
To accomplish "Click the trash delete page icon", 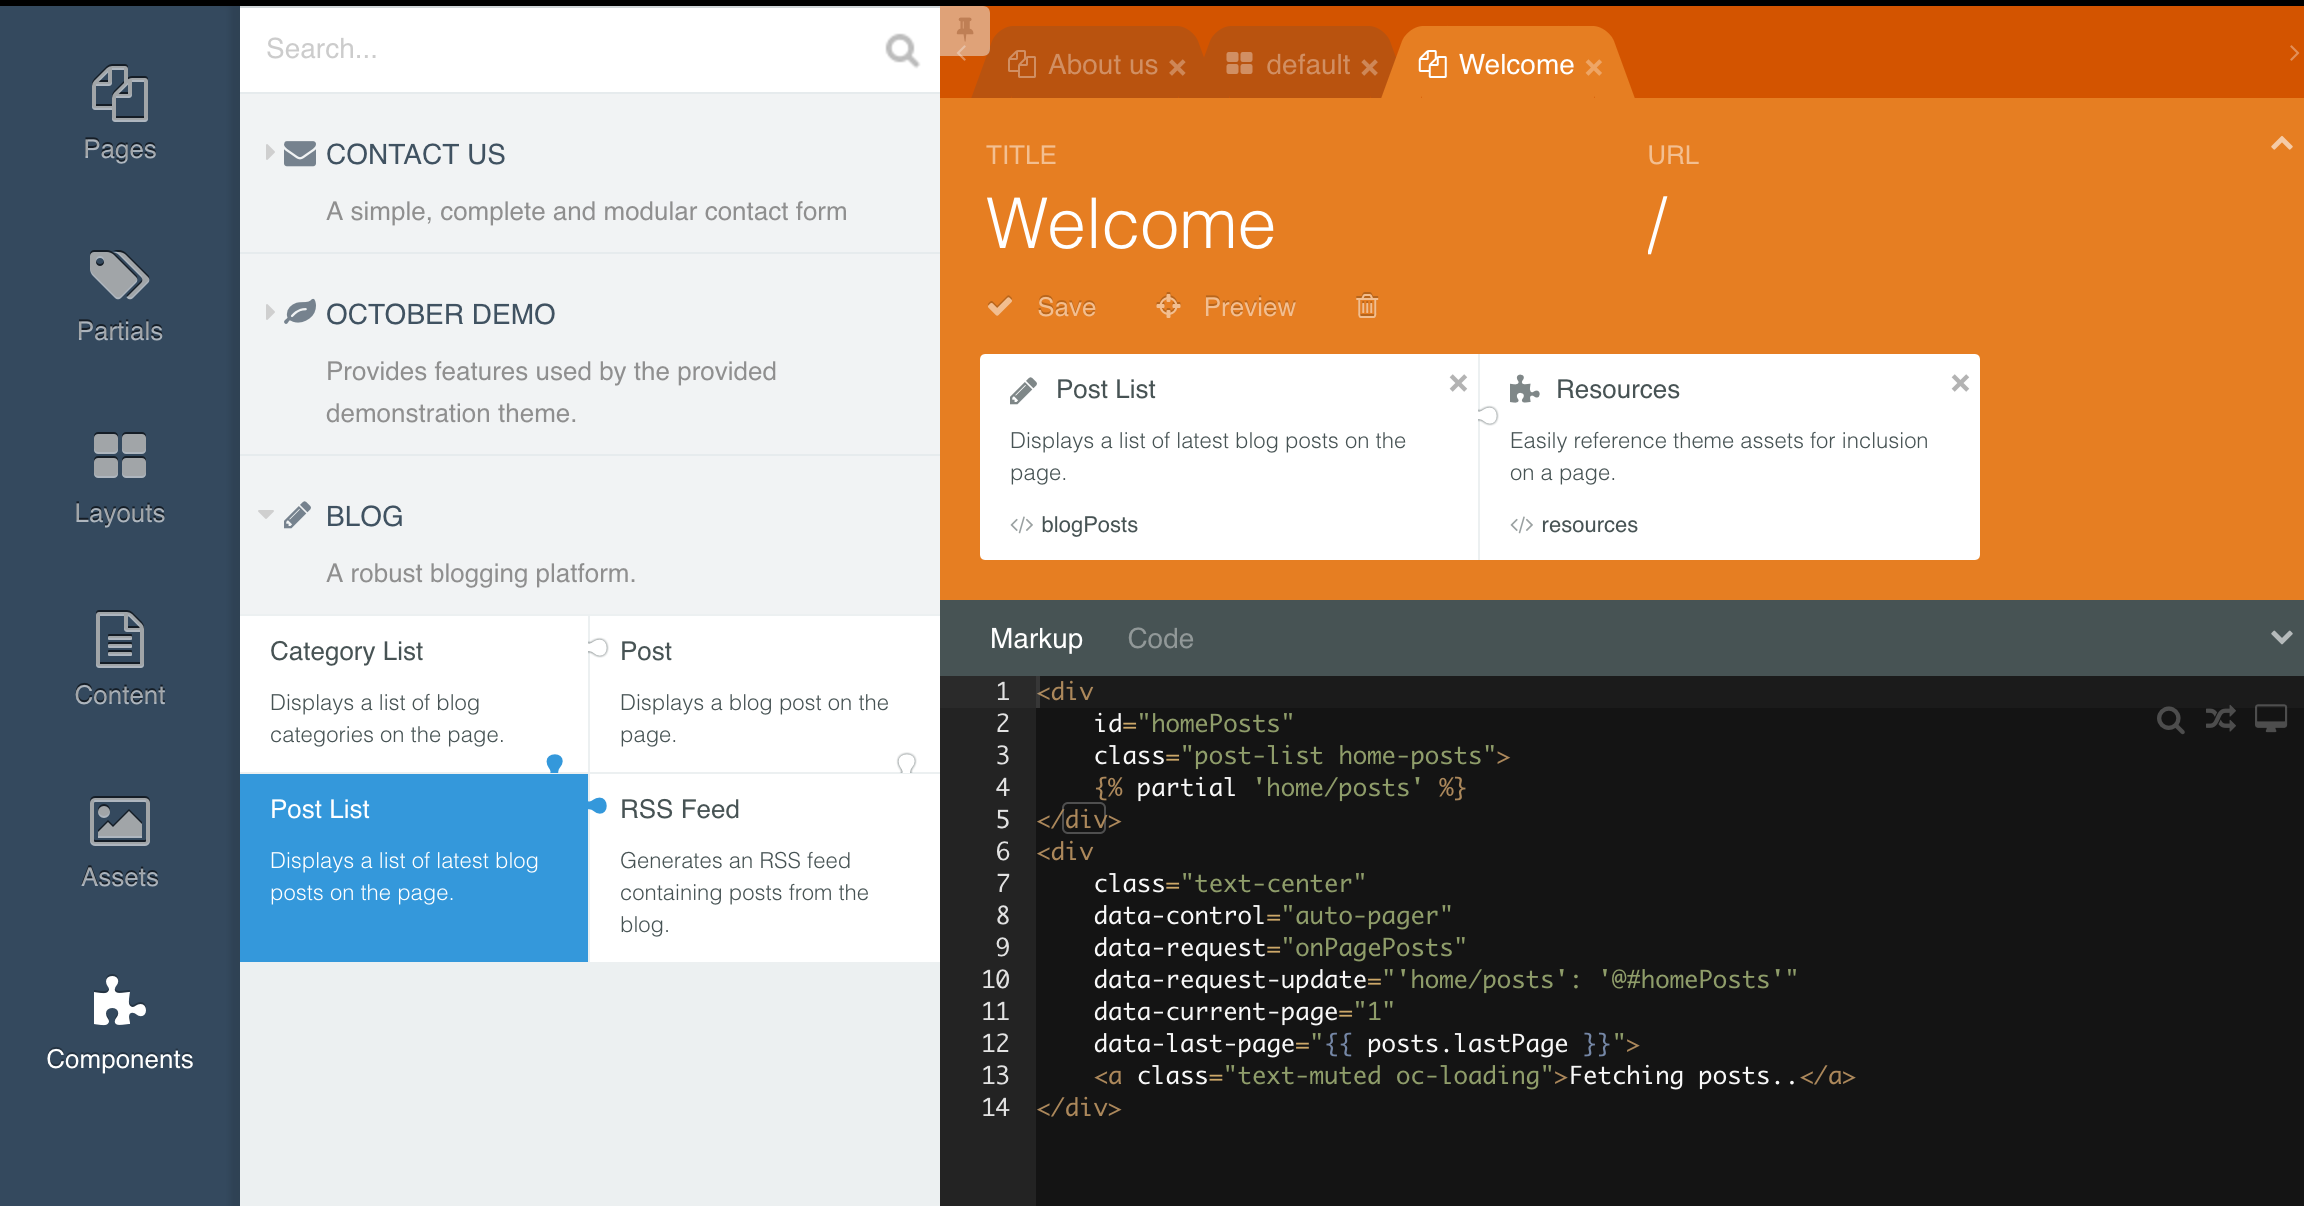I will 1367,306.
